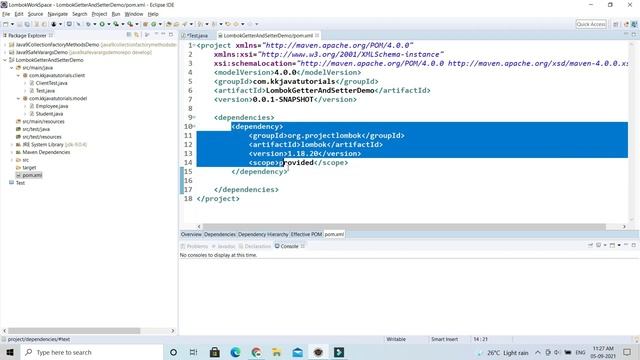Open File Explorer from taskbar
Screen dimensions: 640x360
pos(277,352)
